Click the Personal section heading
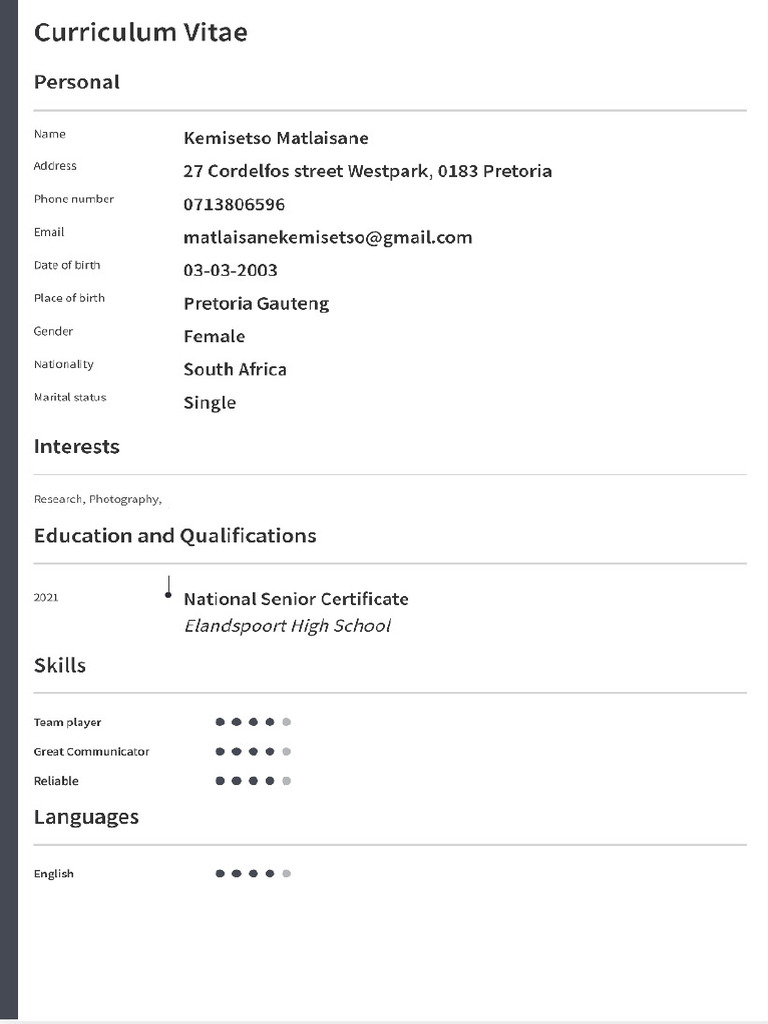768x1024 pixels. click(x=77, y=83)
